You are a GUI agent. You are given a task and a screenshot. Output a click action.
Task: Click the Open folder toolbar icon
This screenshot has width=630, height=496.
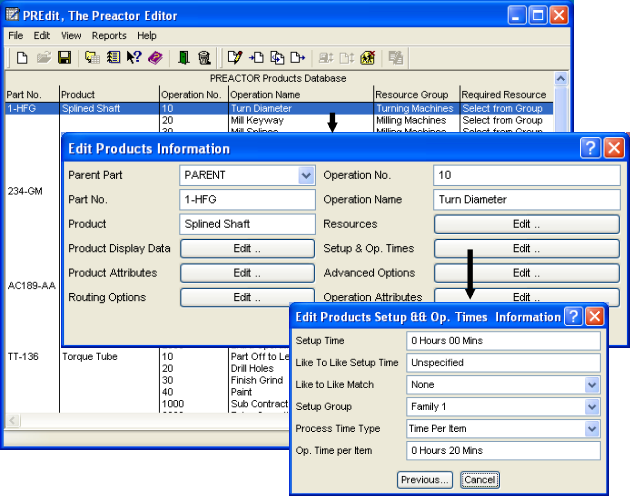[x=43, y=58]
